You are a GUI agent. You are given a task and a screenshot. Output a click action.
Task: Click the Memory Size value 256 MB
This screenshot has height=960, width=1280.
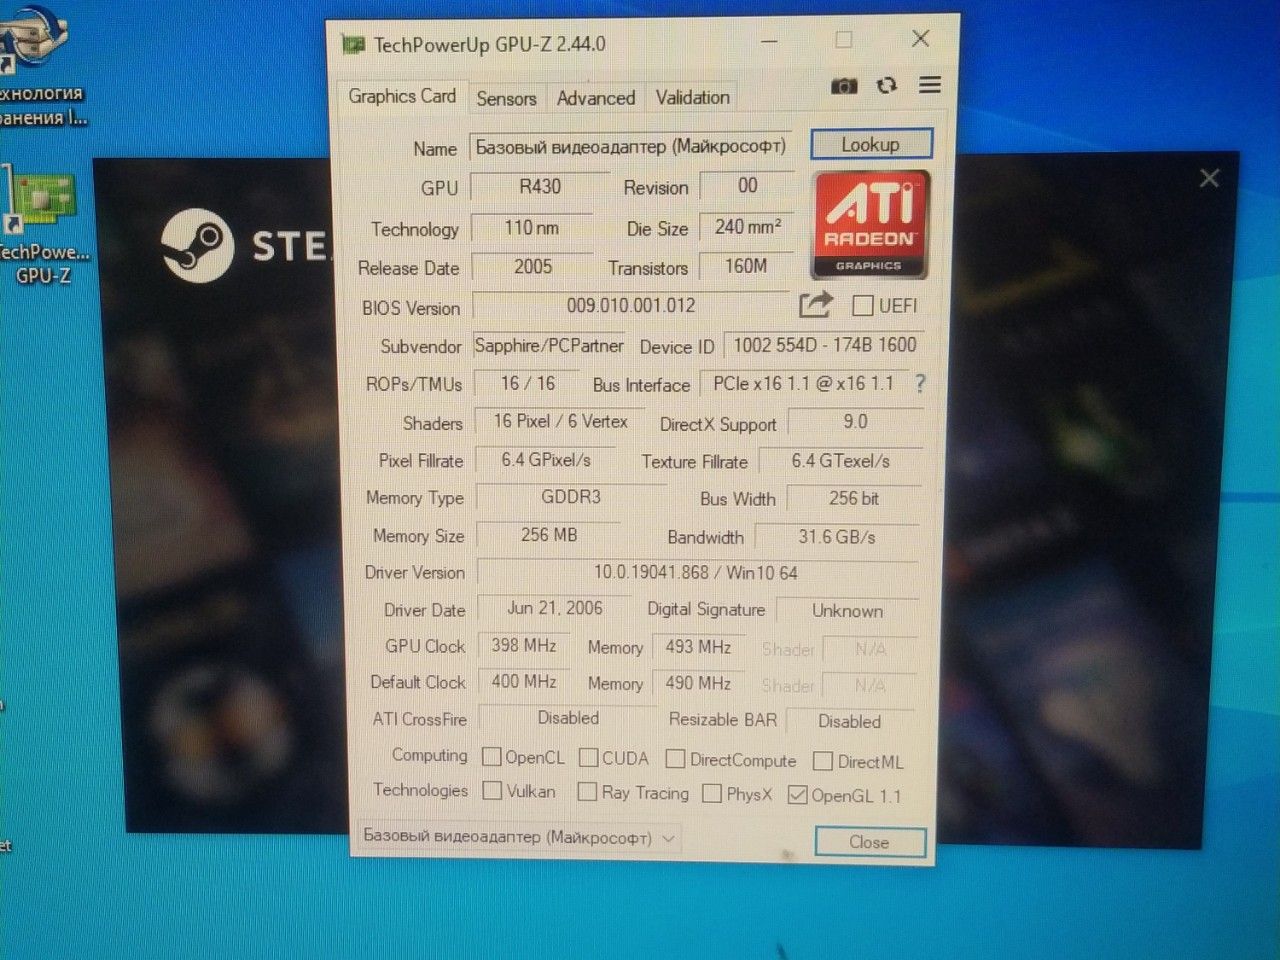pos(548,535)
